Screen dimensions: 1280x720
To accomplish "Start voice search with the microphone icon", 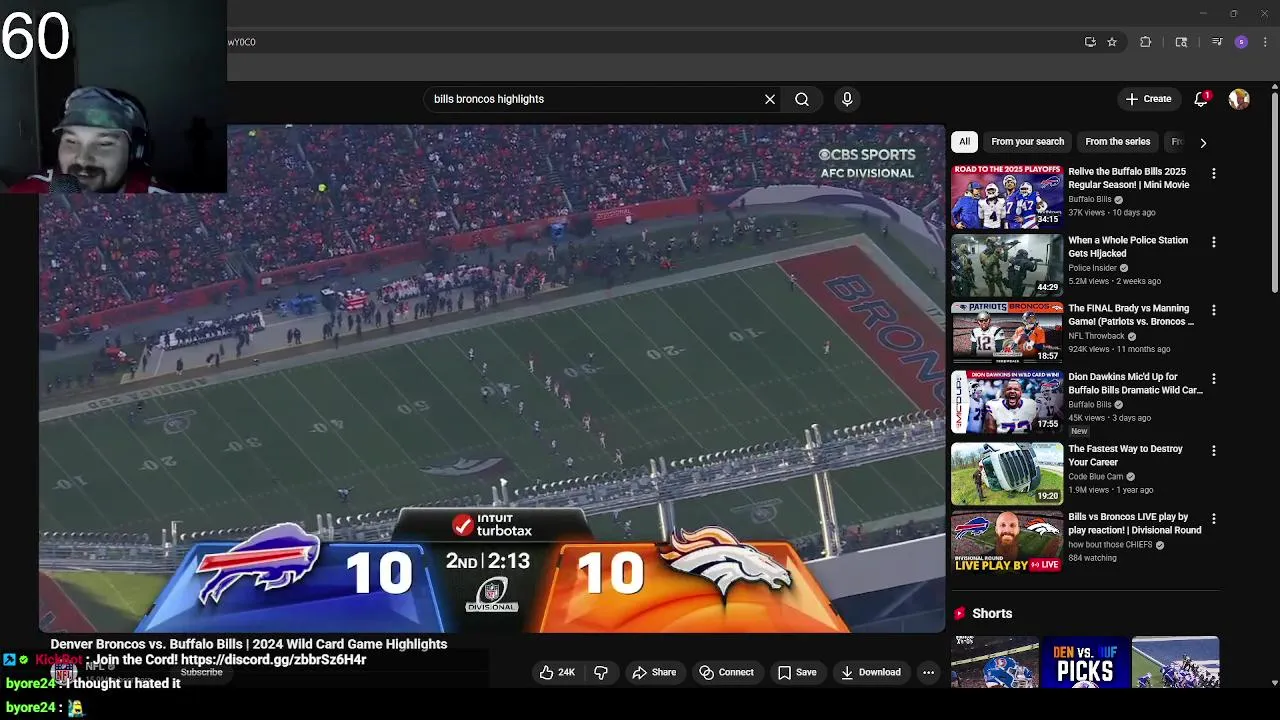I will tap(847, 99).
